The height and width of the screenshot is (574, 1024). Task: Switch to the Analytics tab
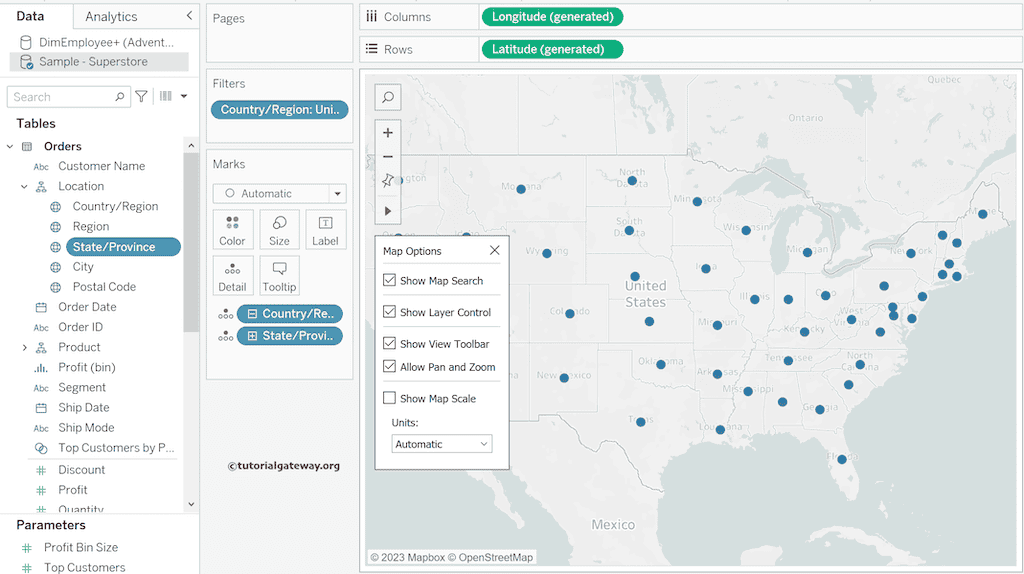tap(111, 17)
